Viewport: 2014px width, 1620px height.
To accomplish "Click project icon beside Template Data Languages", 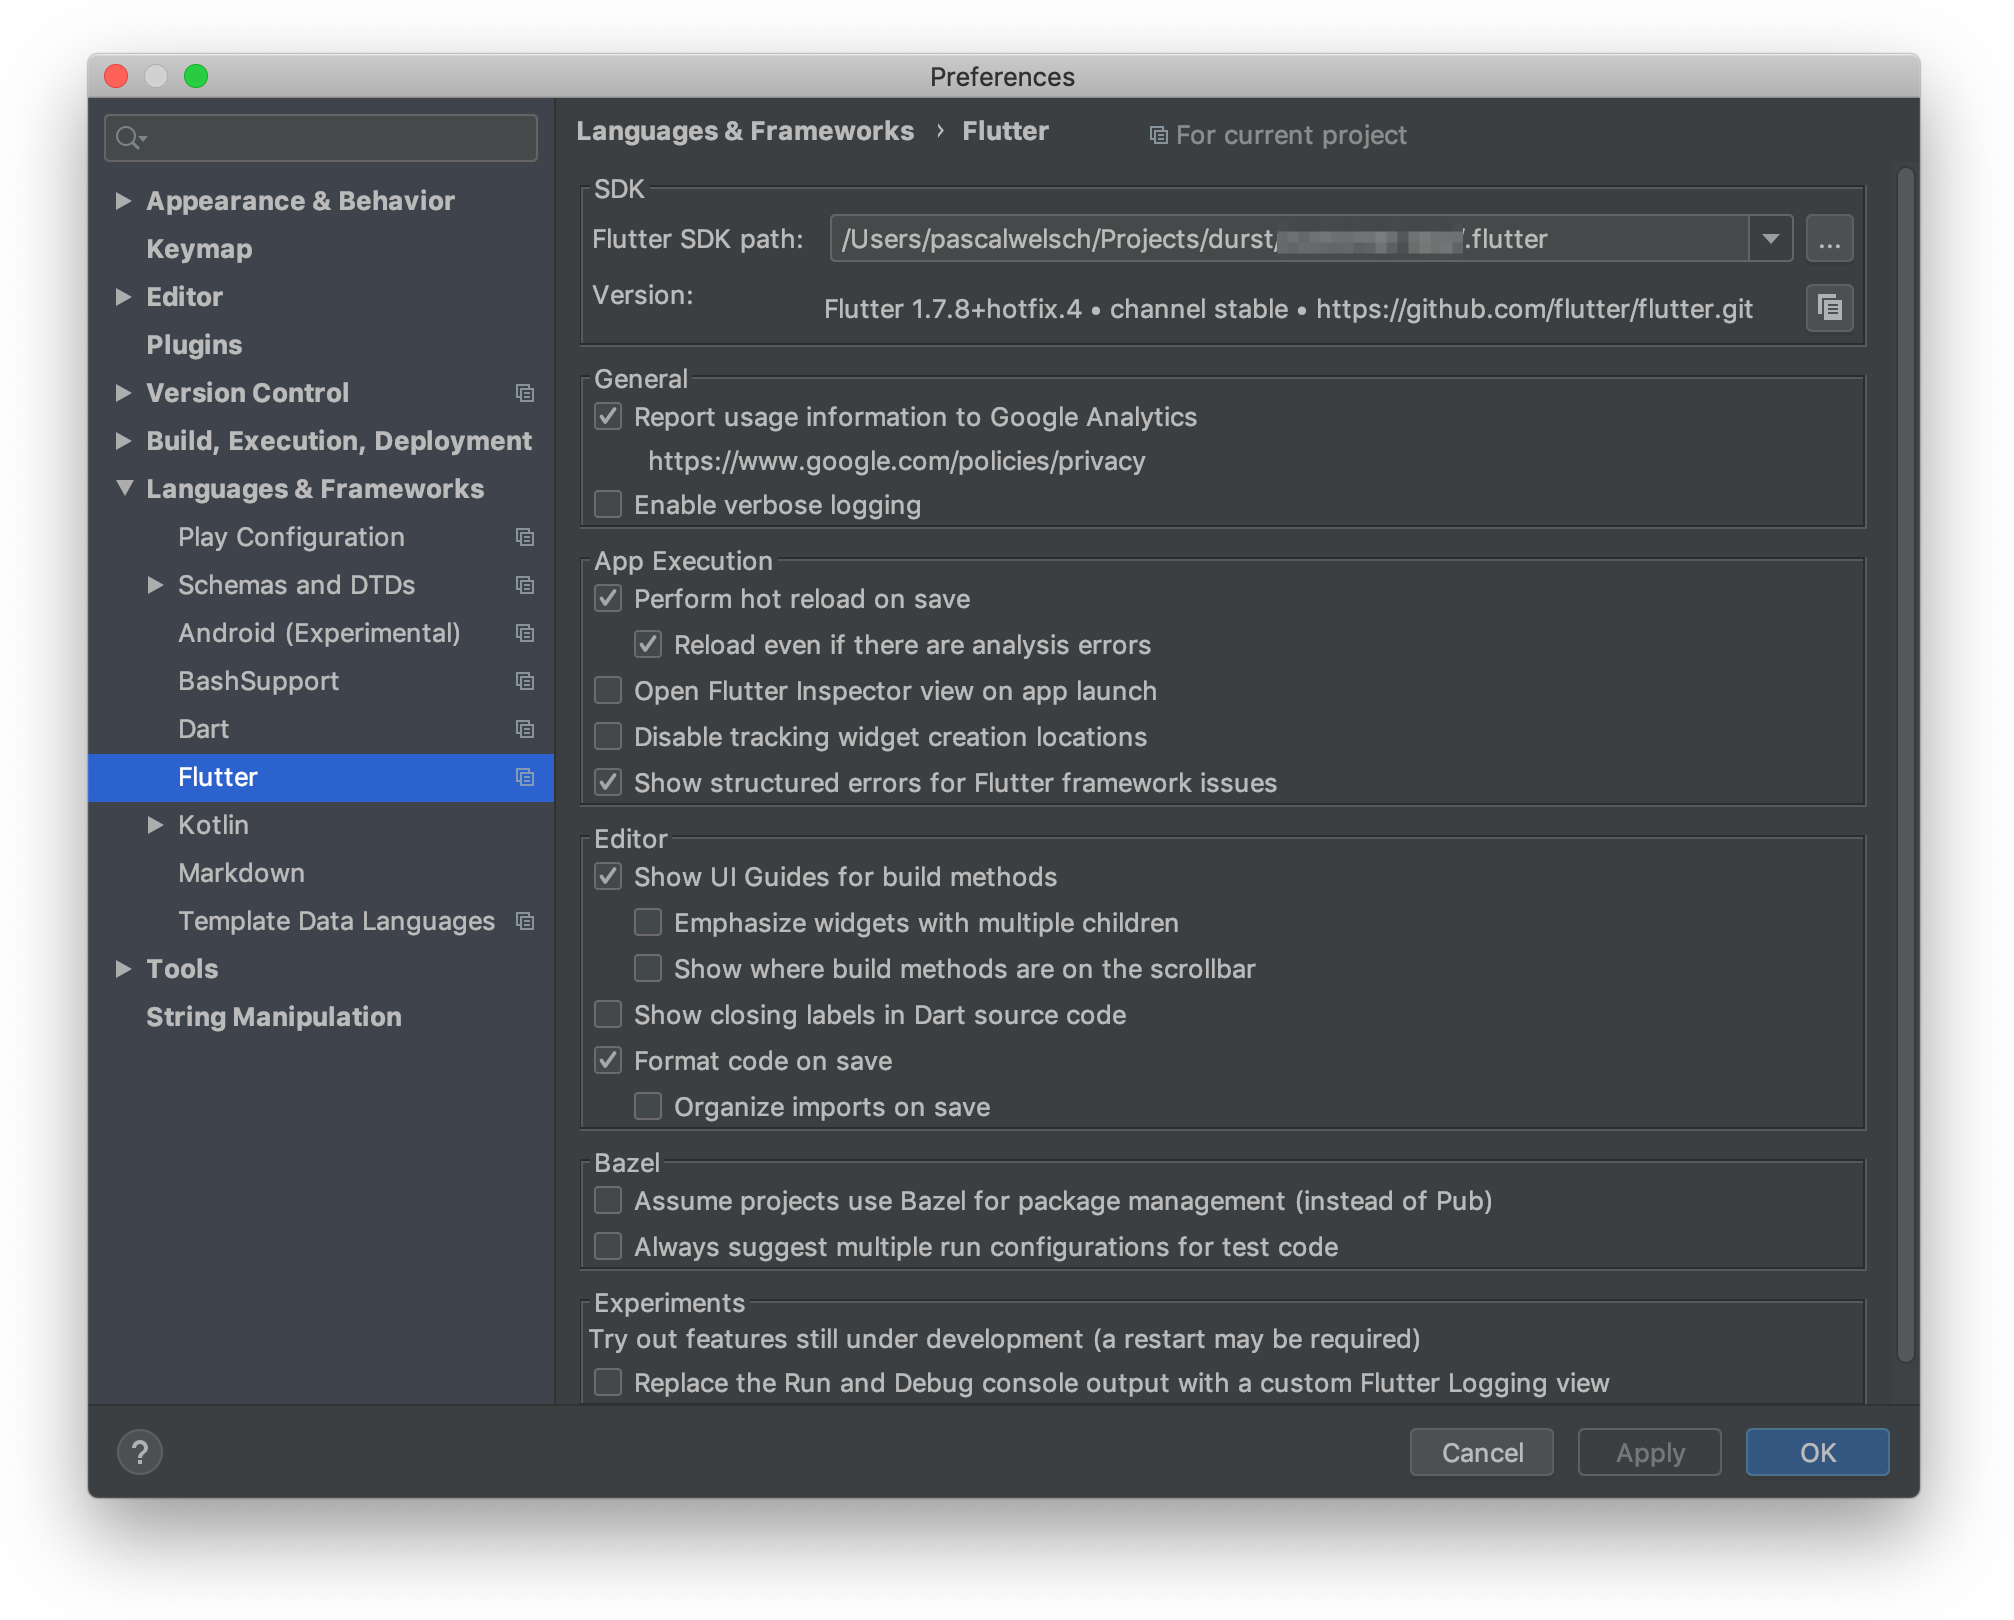I will point(525,921).
